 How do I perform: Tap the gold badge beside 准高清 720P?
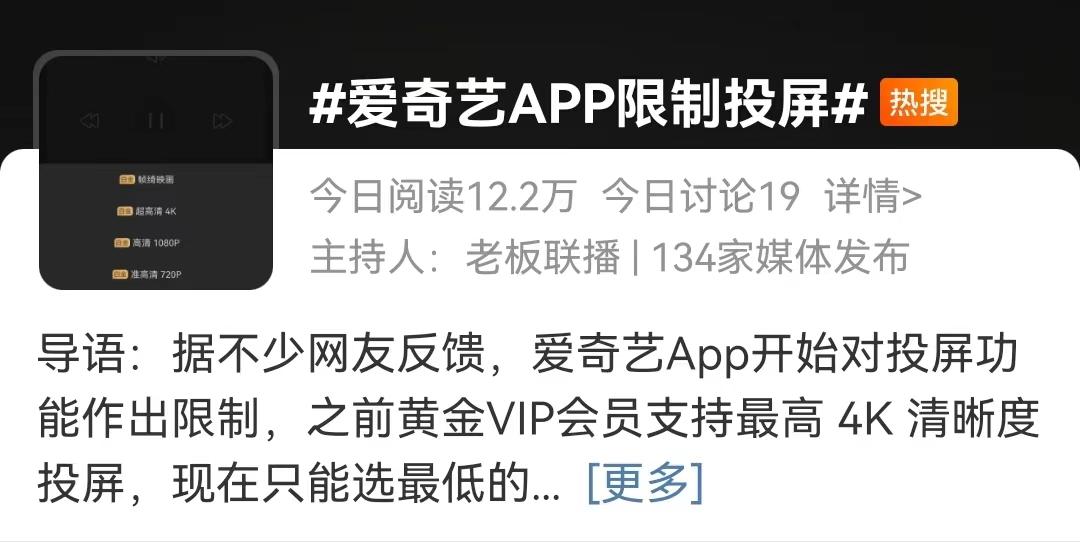point(120,274)
